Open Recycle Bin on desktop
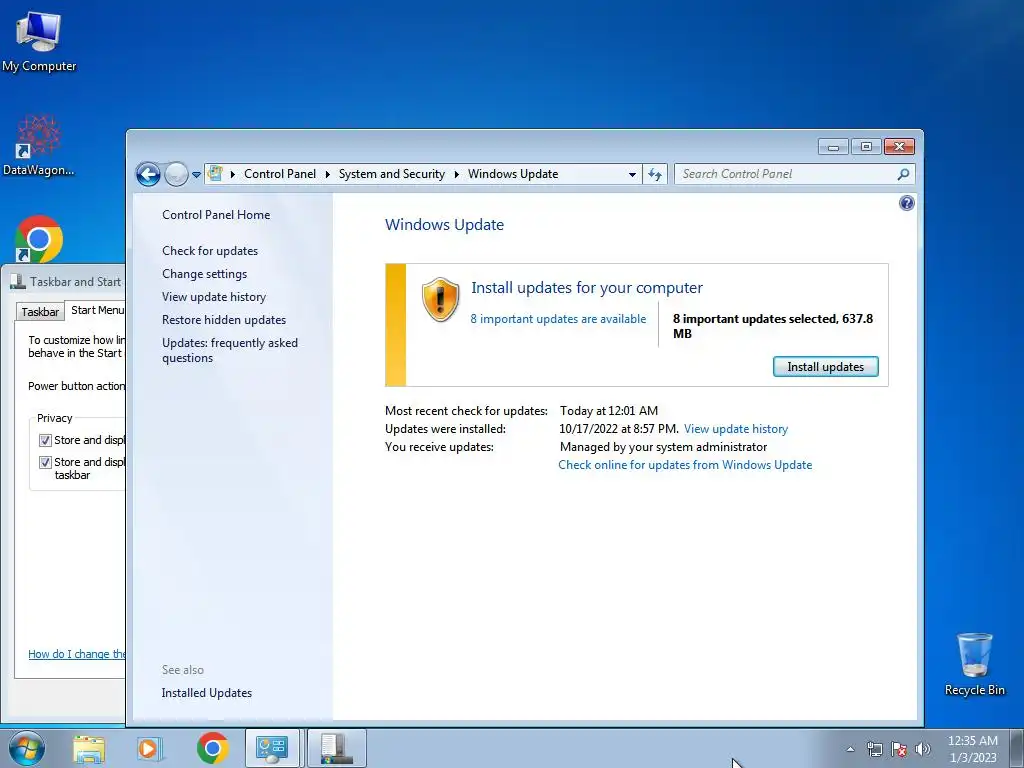1024x768 pixels. click(x=974, y=664)
